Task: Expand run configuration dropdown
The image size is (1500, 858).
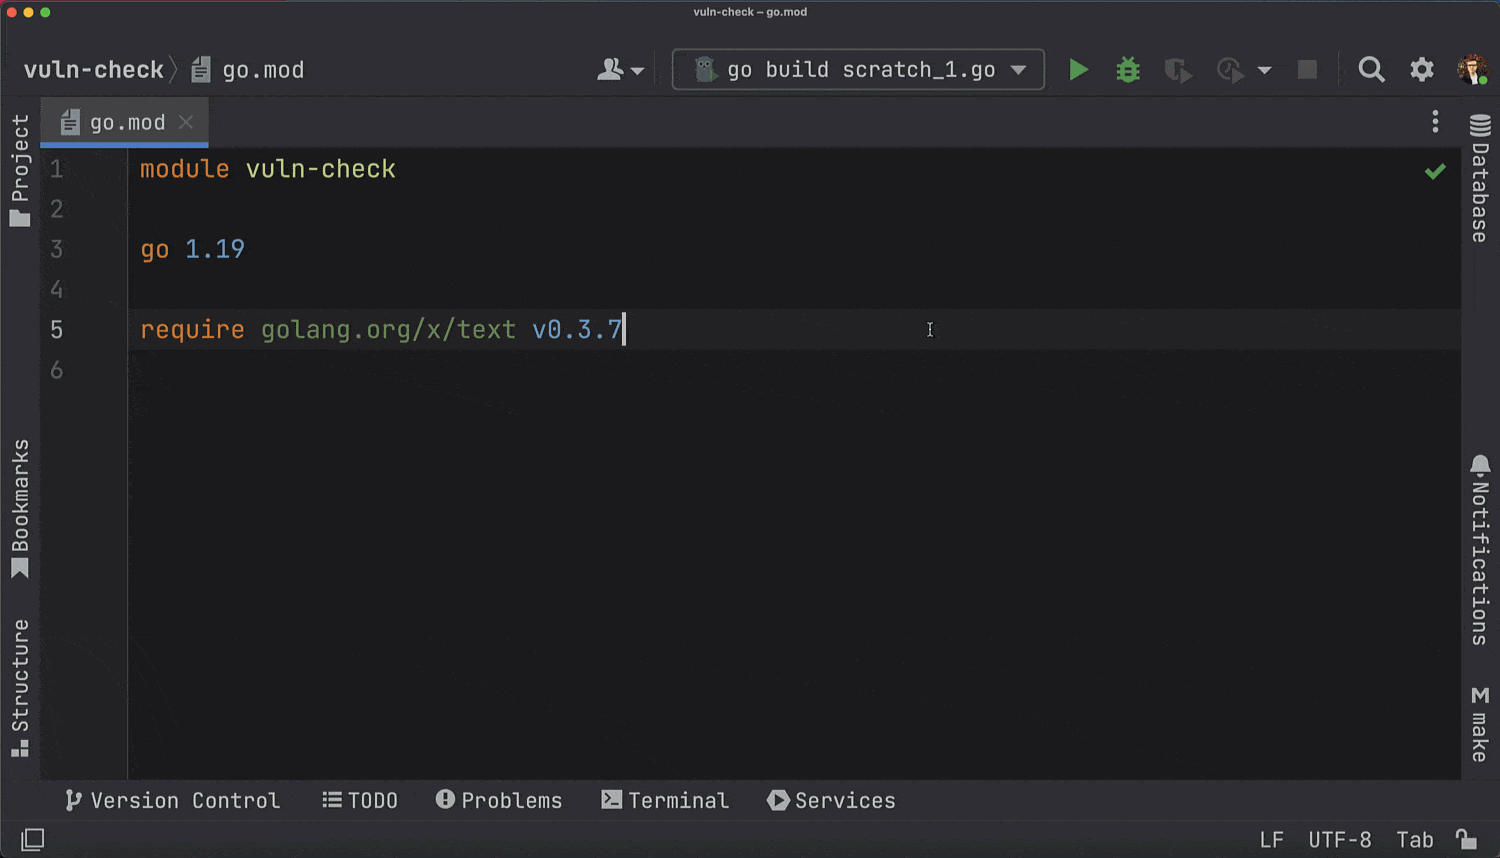Action: [1018, 70]
